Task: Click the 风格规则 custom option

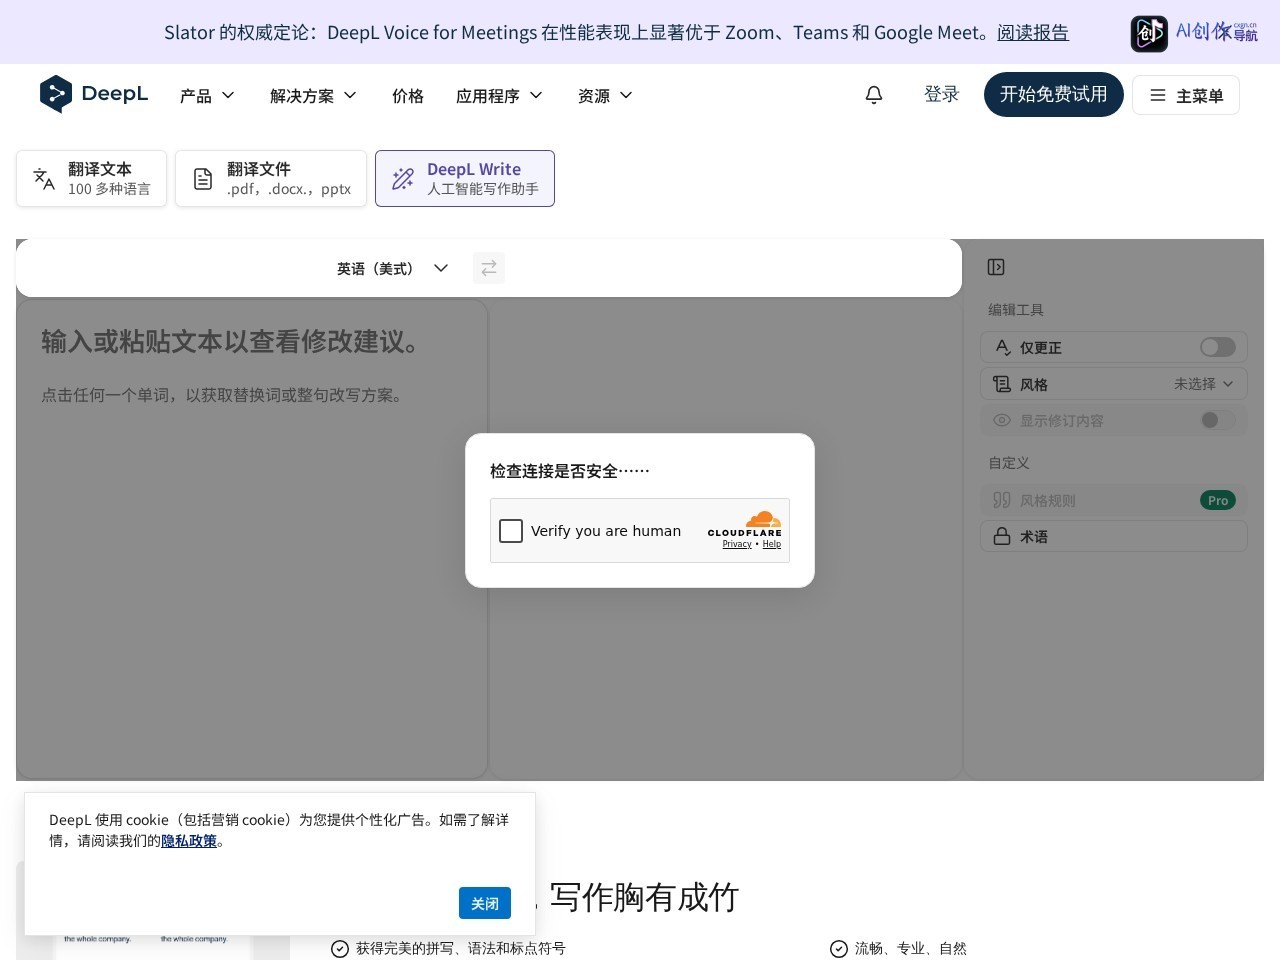Action: [1114, 500]
